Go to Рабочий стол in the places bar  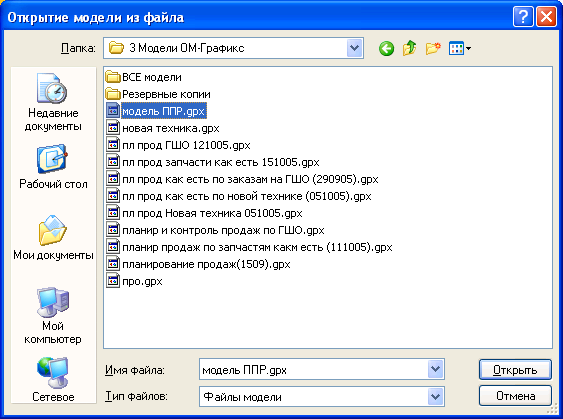tap(53, 167)
